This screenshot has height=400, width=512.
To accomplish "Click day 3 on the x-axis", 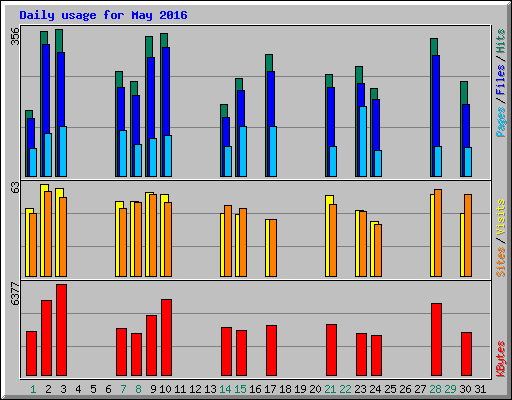I will click(63, 389).
